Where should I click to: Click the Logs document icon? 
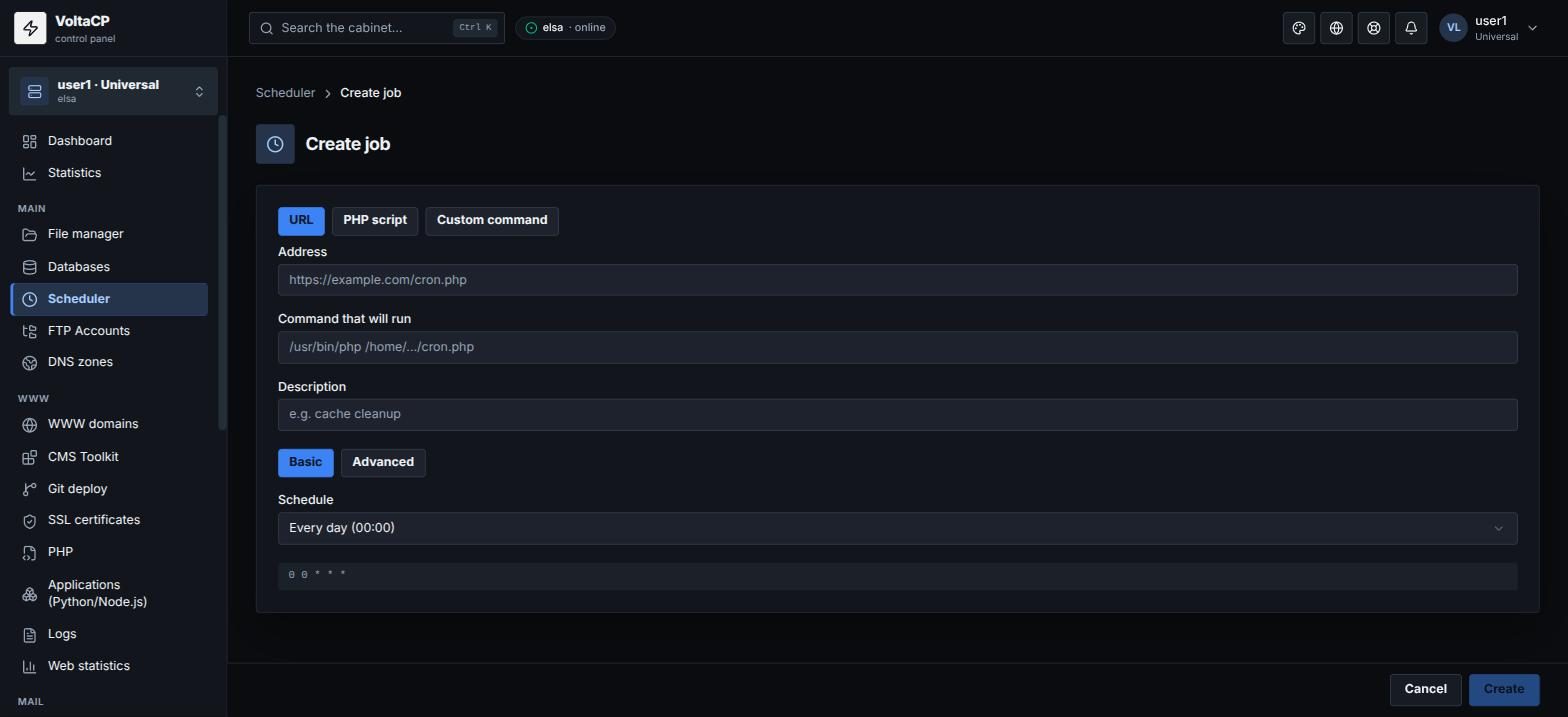(x=30, y=634)
